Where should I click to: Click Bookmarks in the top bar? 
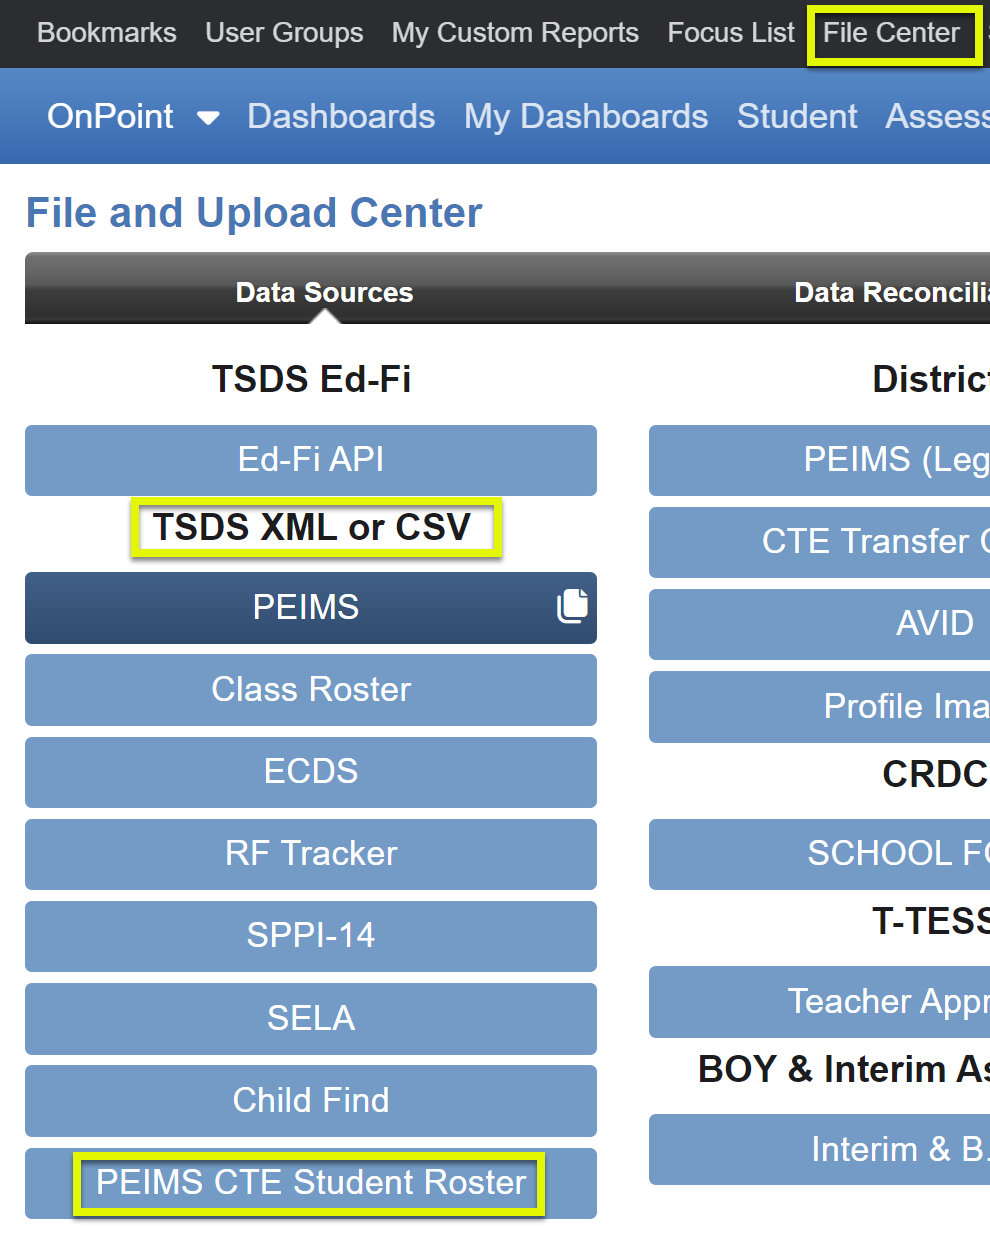(x=106, y=32)
